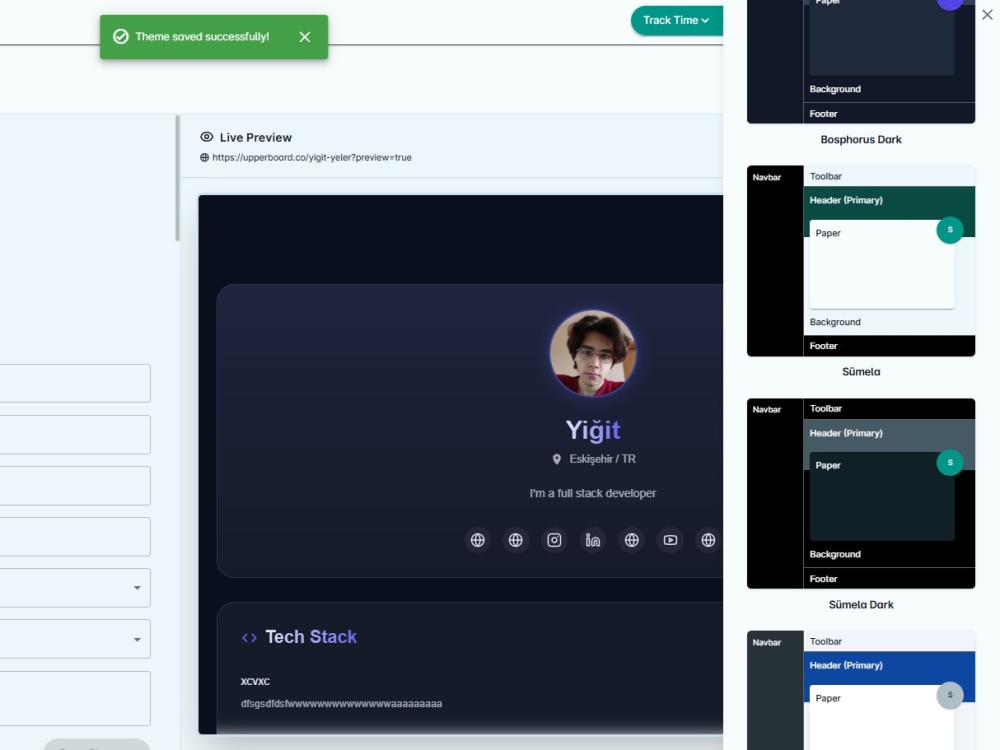
Task: Click the first empty form input field
Action: (x=75, y=383)
